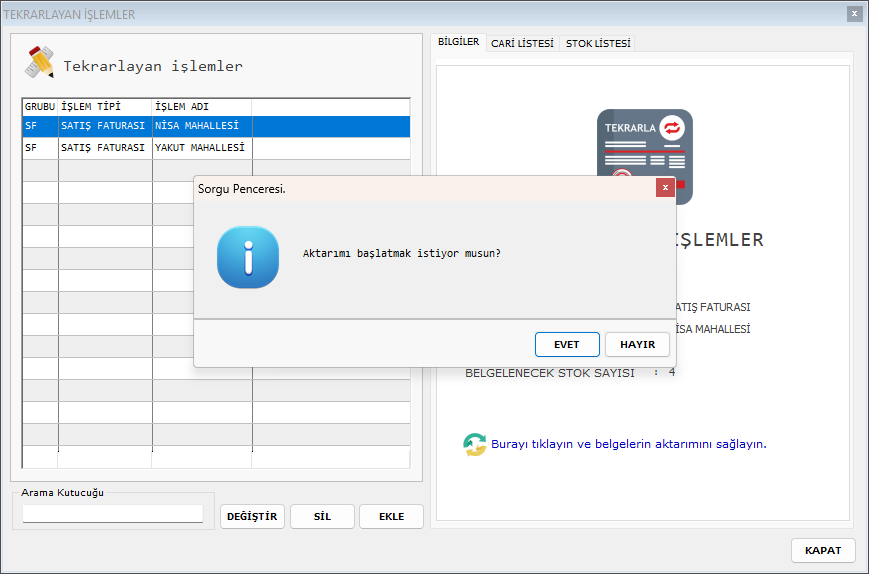Viewport: 869px width, 574px height.
Task: Click the pencil and ruler icon
Action: coord(40,62)
